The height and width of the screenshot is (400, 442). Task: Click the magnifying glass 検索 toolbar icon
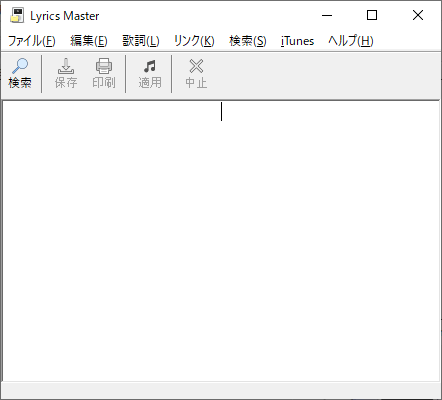(x=20, y=74)
